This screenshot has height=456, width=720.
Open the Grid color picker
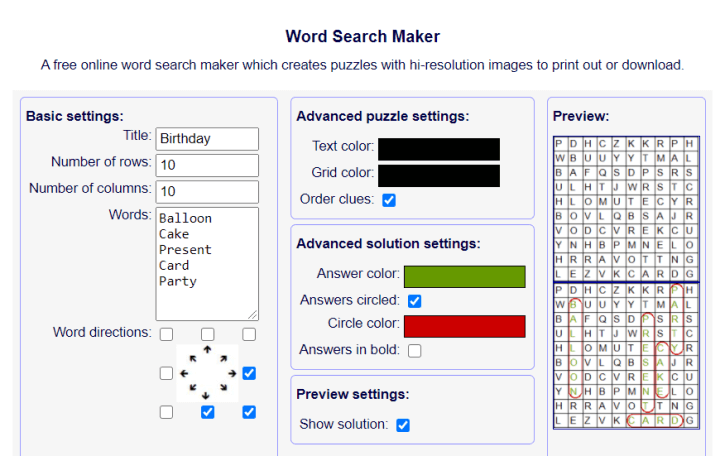point(439,176)
